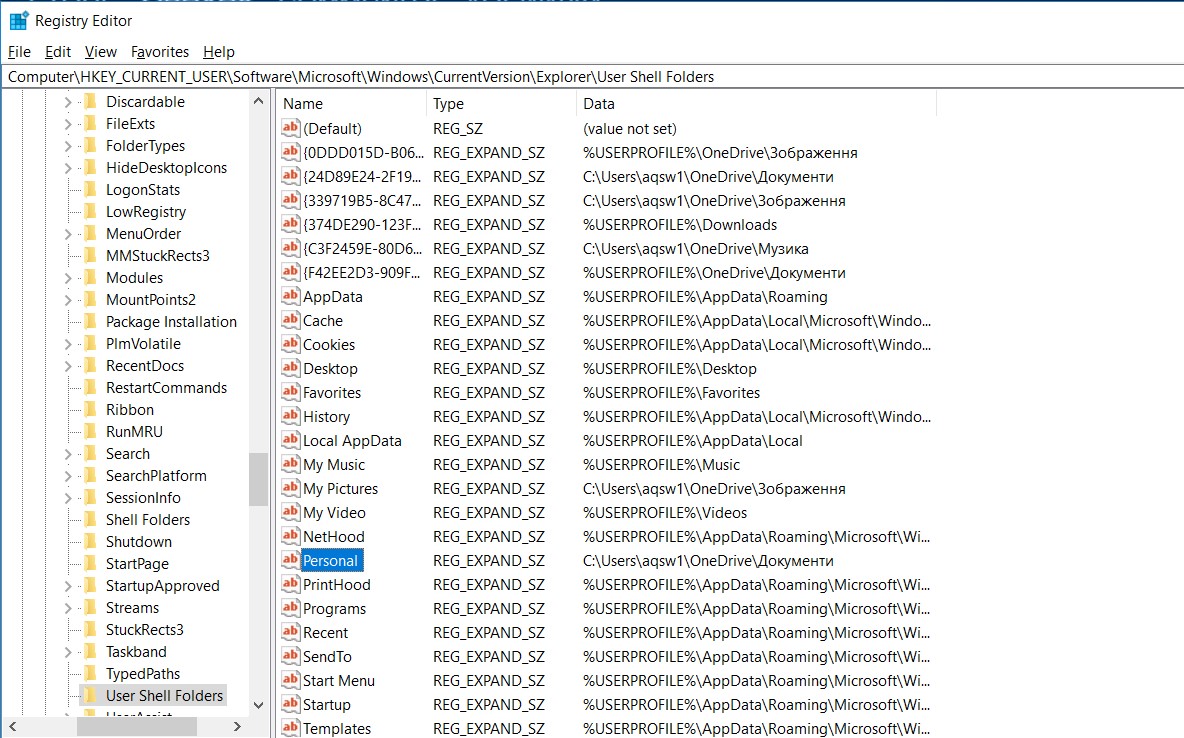Screen dimensions: 1184x738
Task: Select the %USERPROFILE%\Downloads data cell
Action: point(680,224)
